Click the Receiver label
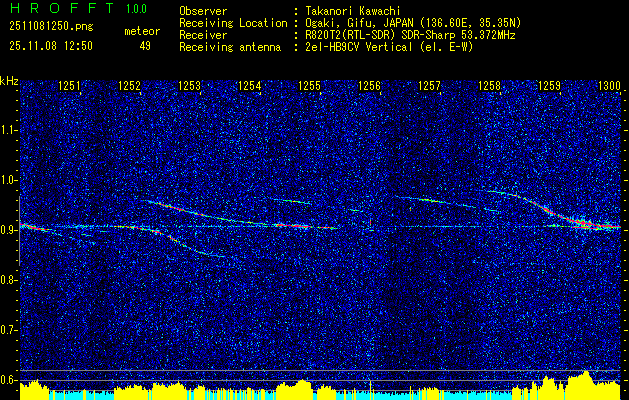 pos(203,35)
